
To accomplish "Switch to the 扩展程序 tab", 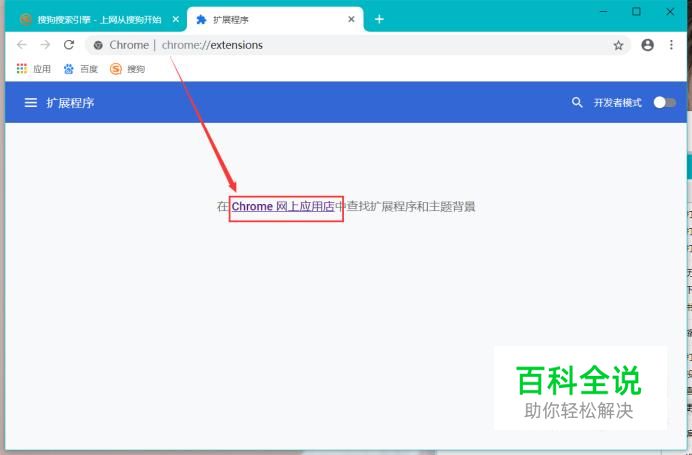I will (x=275, y=19).
